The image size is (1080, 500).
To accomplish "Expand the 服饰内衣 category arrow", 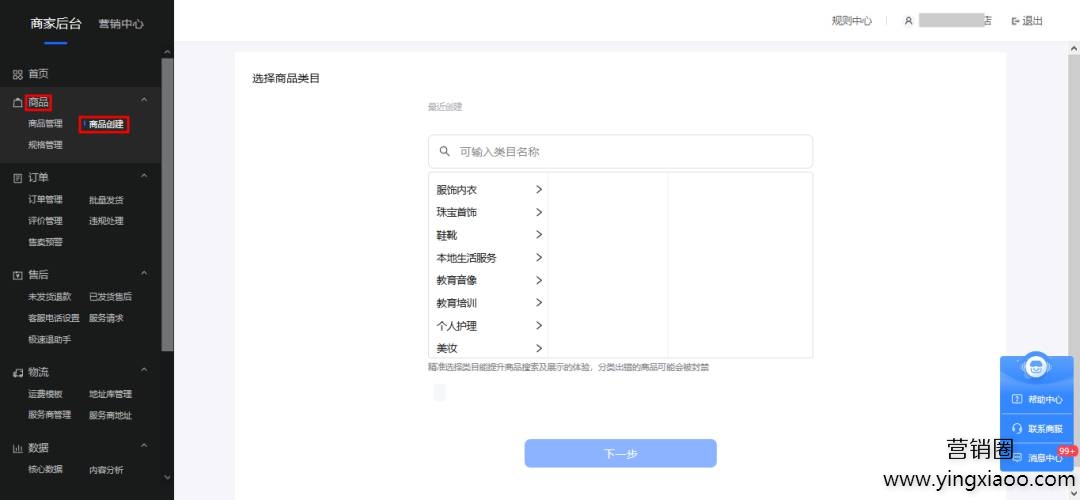I will 539,189.
